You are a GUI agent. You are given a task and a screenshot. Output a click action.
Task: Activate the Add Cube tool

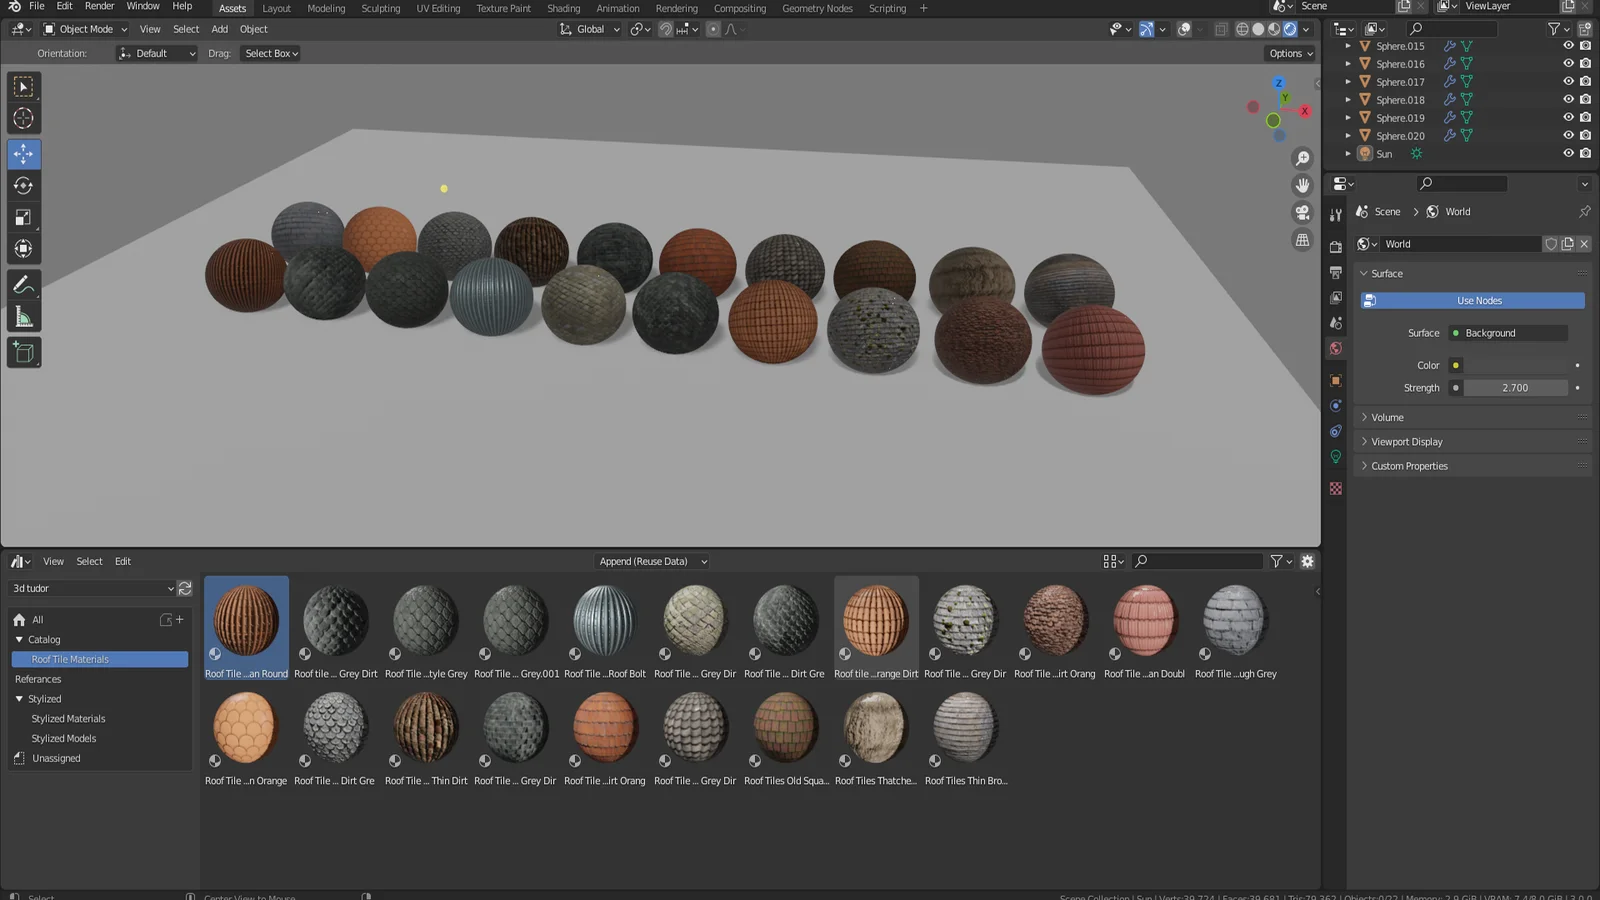point(23,352)
